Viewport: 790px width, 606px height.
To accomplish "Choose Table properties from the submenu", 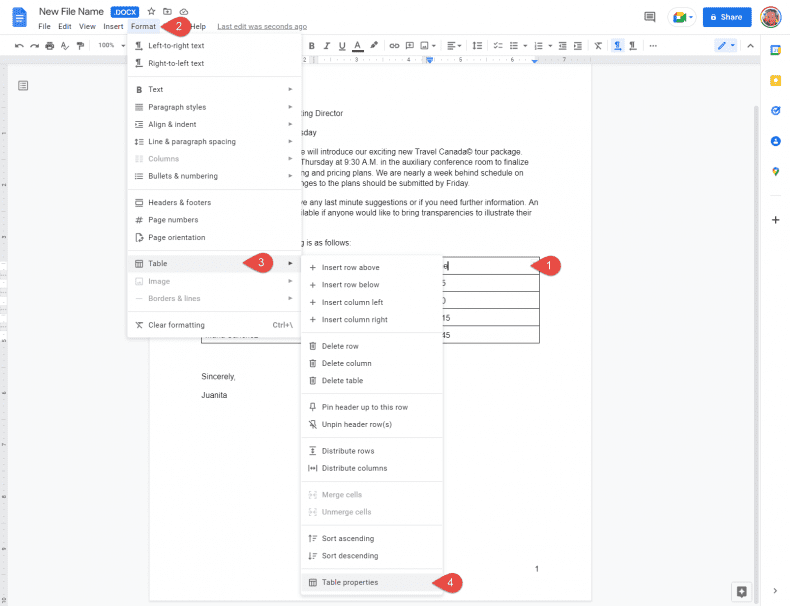I will tap(350, 582).
